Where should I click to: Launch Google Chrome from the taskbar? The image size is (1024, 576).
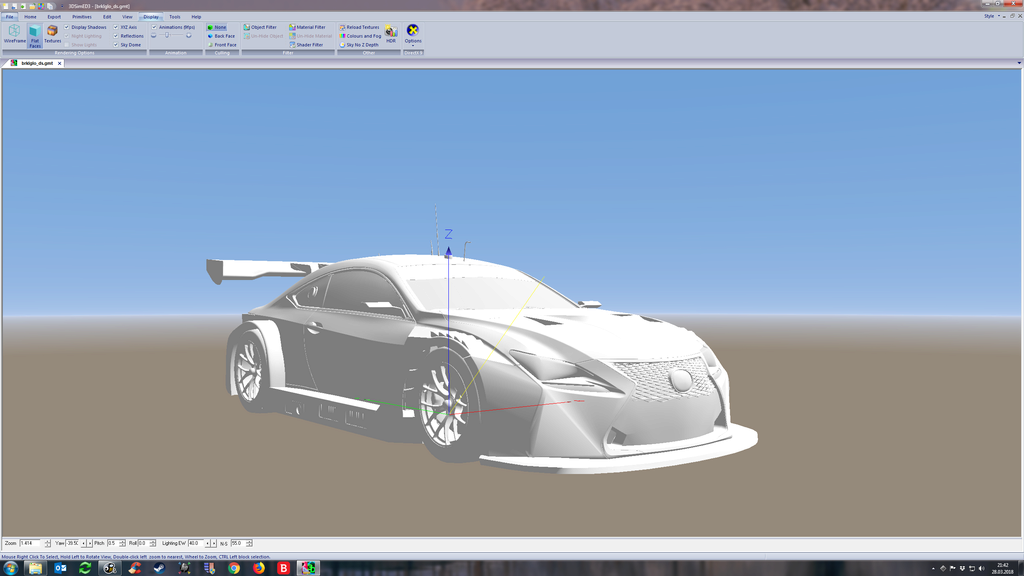pos(234,568)
